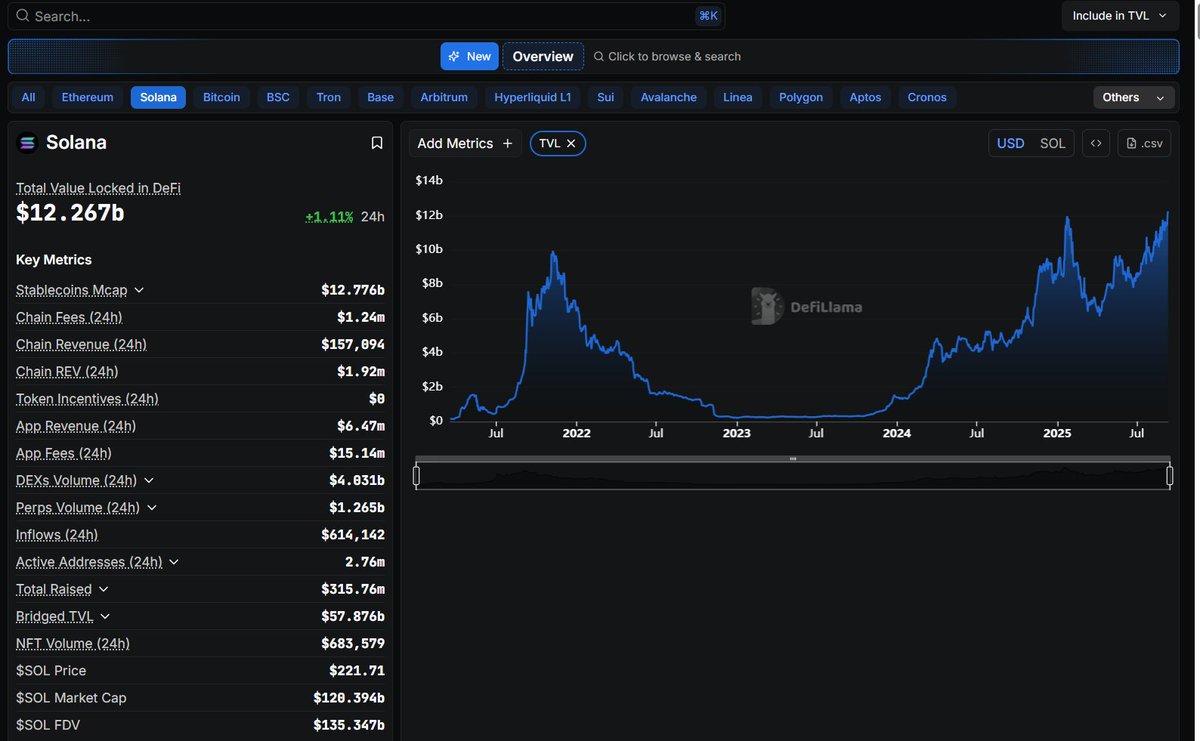Click Inflows (24h) label
This screenshot has width=1200, height=741.
click(57, 535)
